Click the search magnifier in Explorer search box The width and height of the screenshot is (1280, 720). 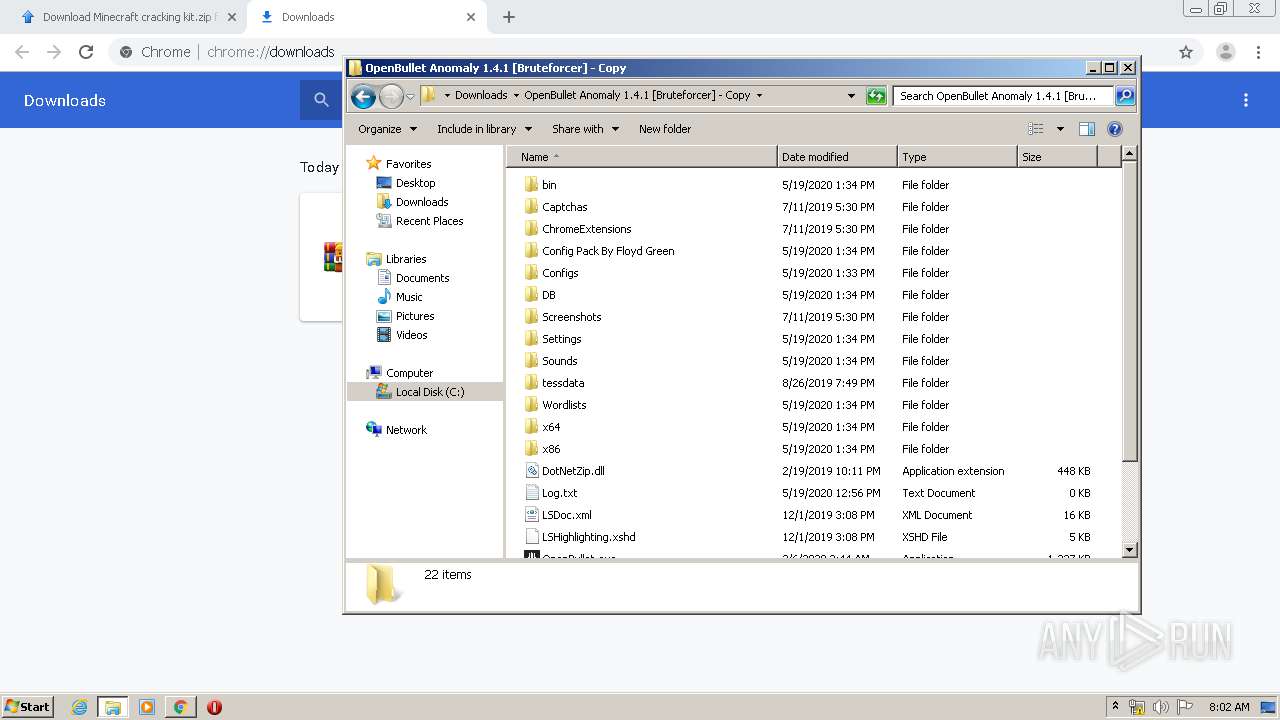click(1124, 96)
